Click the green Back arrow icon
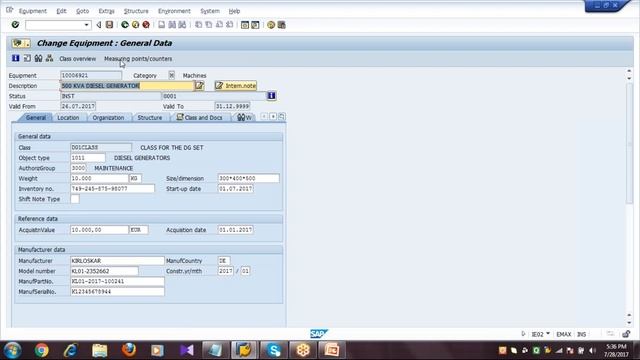The width and height of the screenshot is (640, 360). tap(125, 25)
